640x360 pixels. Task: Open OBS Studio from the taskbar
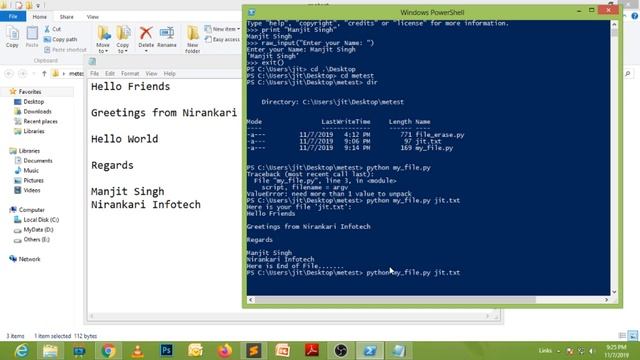pos(340,351)
